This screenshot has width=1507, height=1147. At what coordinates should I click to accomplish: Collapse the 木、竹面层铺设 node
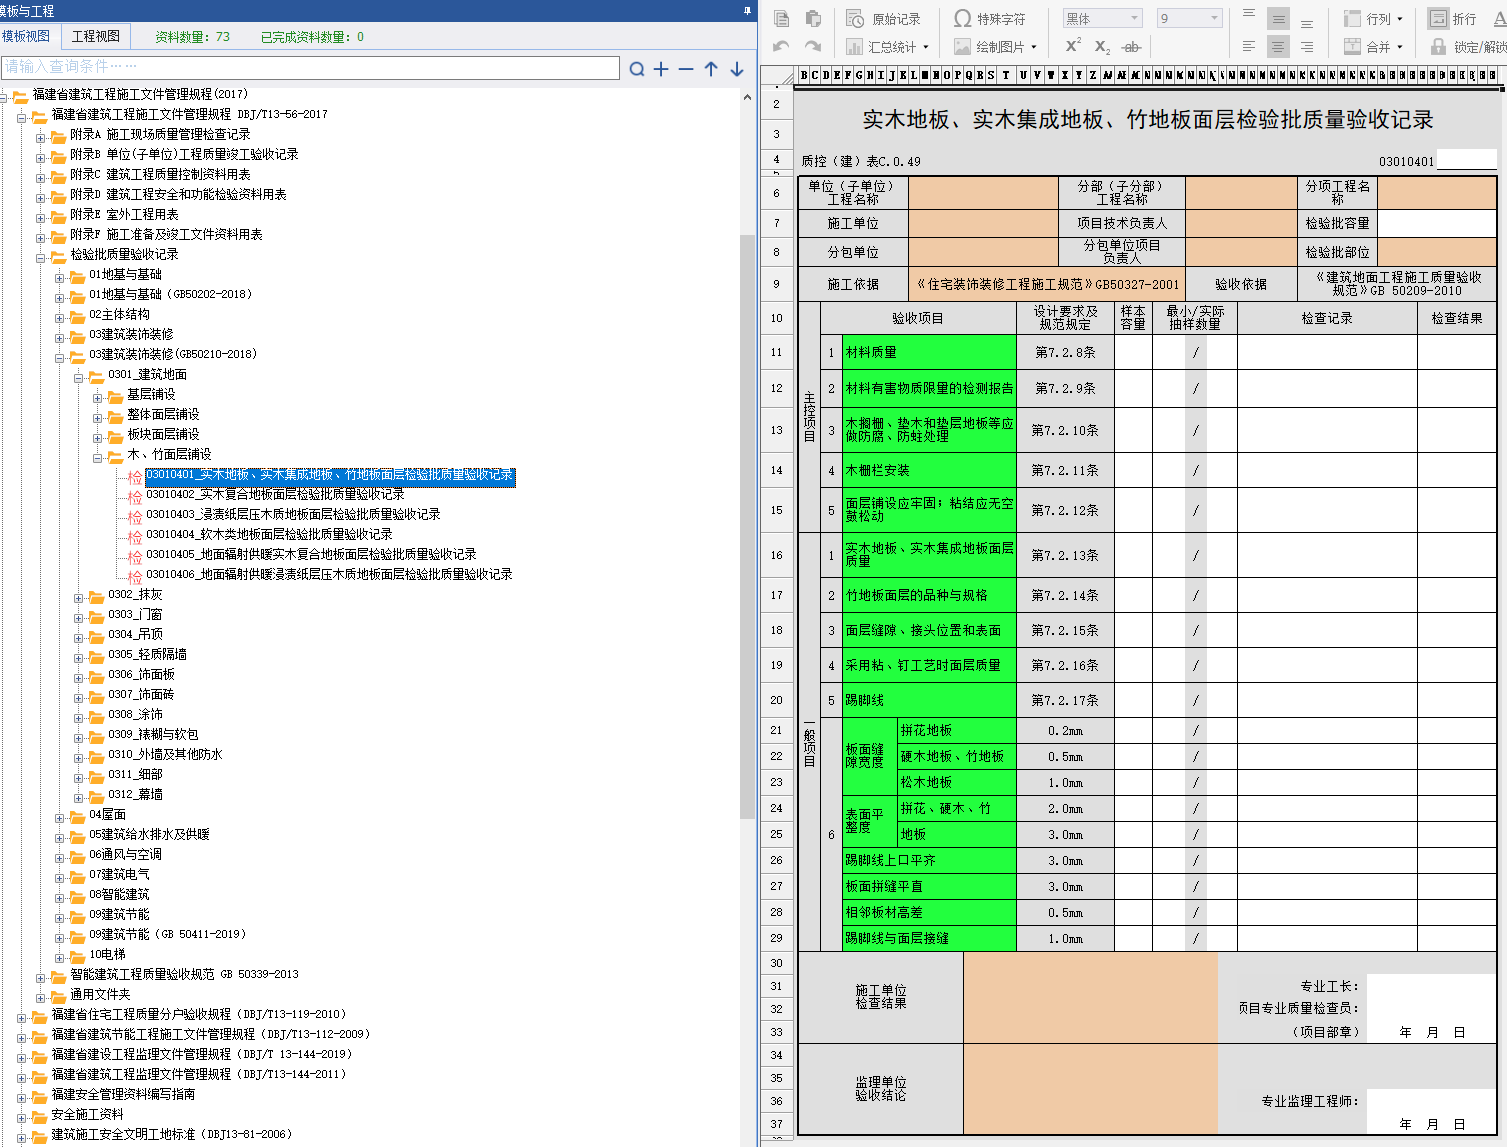pos(98,458)
